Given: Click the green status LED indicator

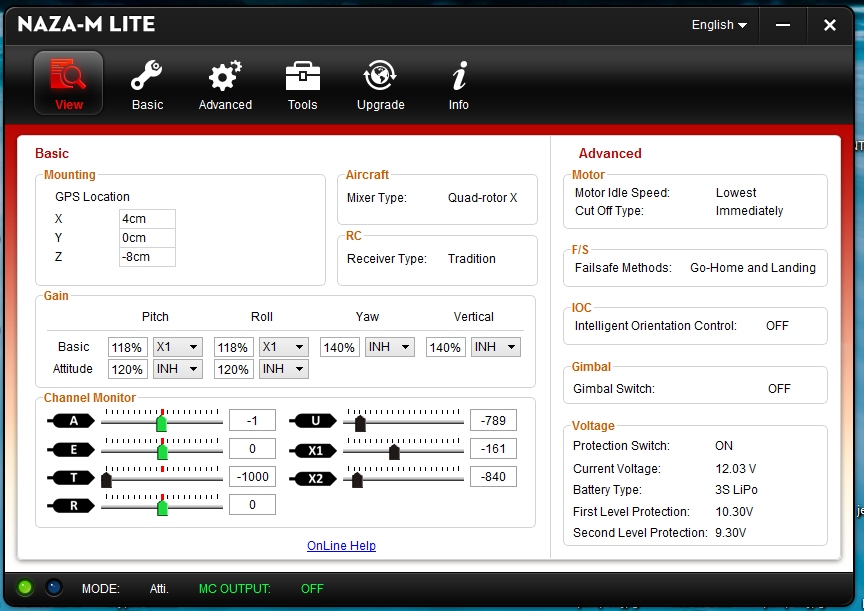Looking at the screenshot, I should click(x=25, y=587).
